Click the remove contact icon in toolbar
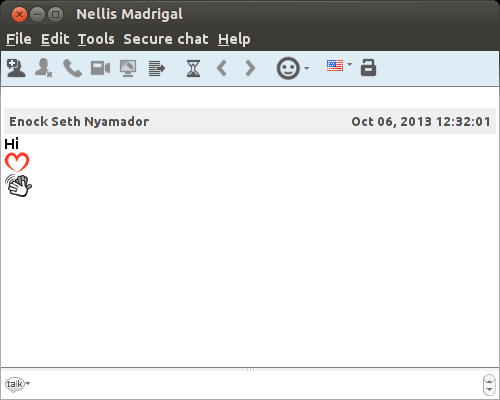 click(x=43, y=68)
